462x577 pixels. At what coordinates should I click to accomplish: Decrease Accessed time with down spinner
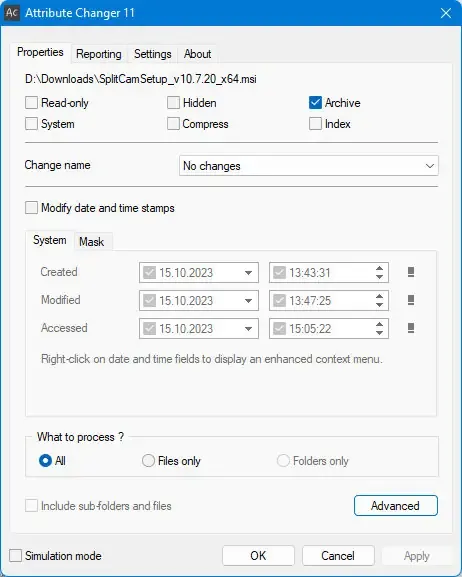point(380,333)
